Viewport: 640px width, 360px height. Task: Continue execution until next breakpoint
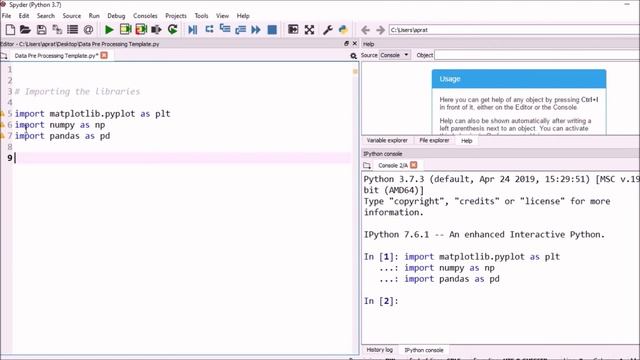click(256, 29)
